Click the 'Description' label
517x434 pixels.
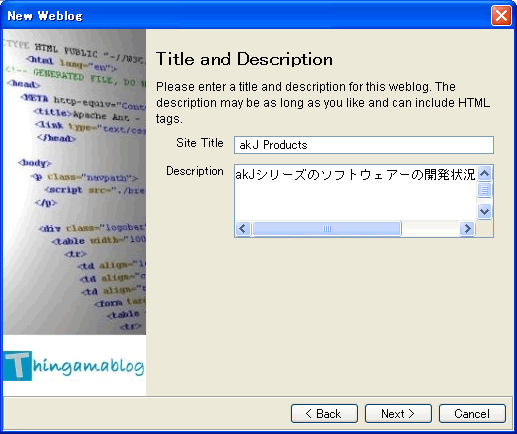click(x=195, y=171)
